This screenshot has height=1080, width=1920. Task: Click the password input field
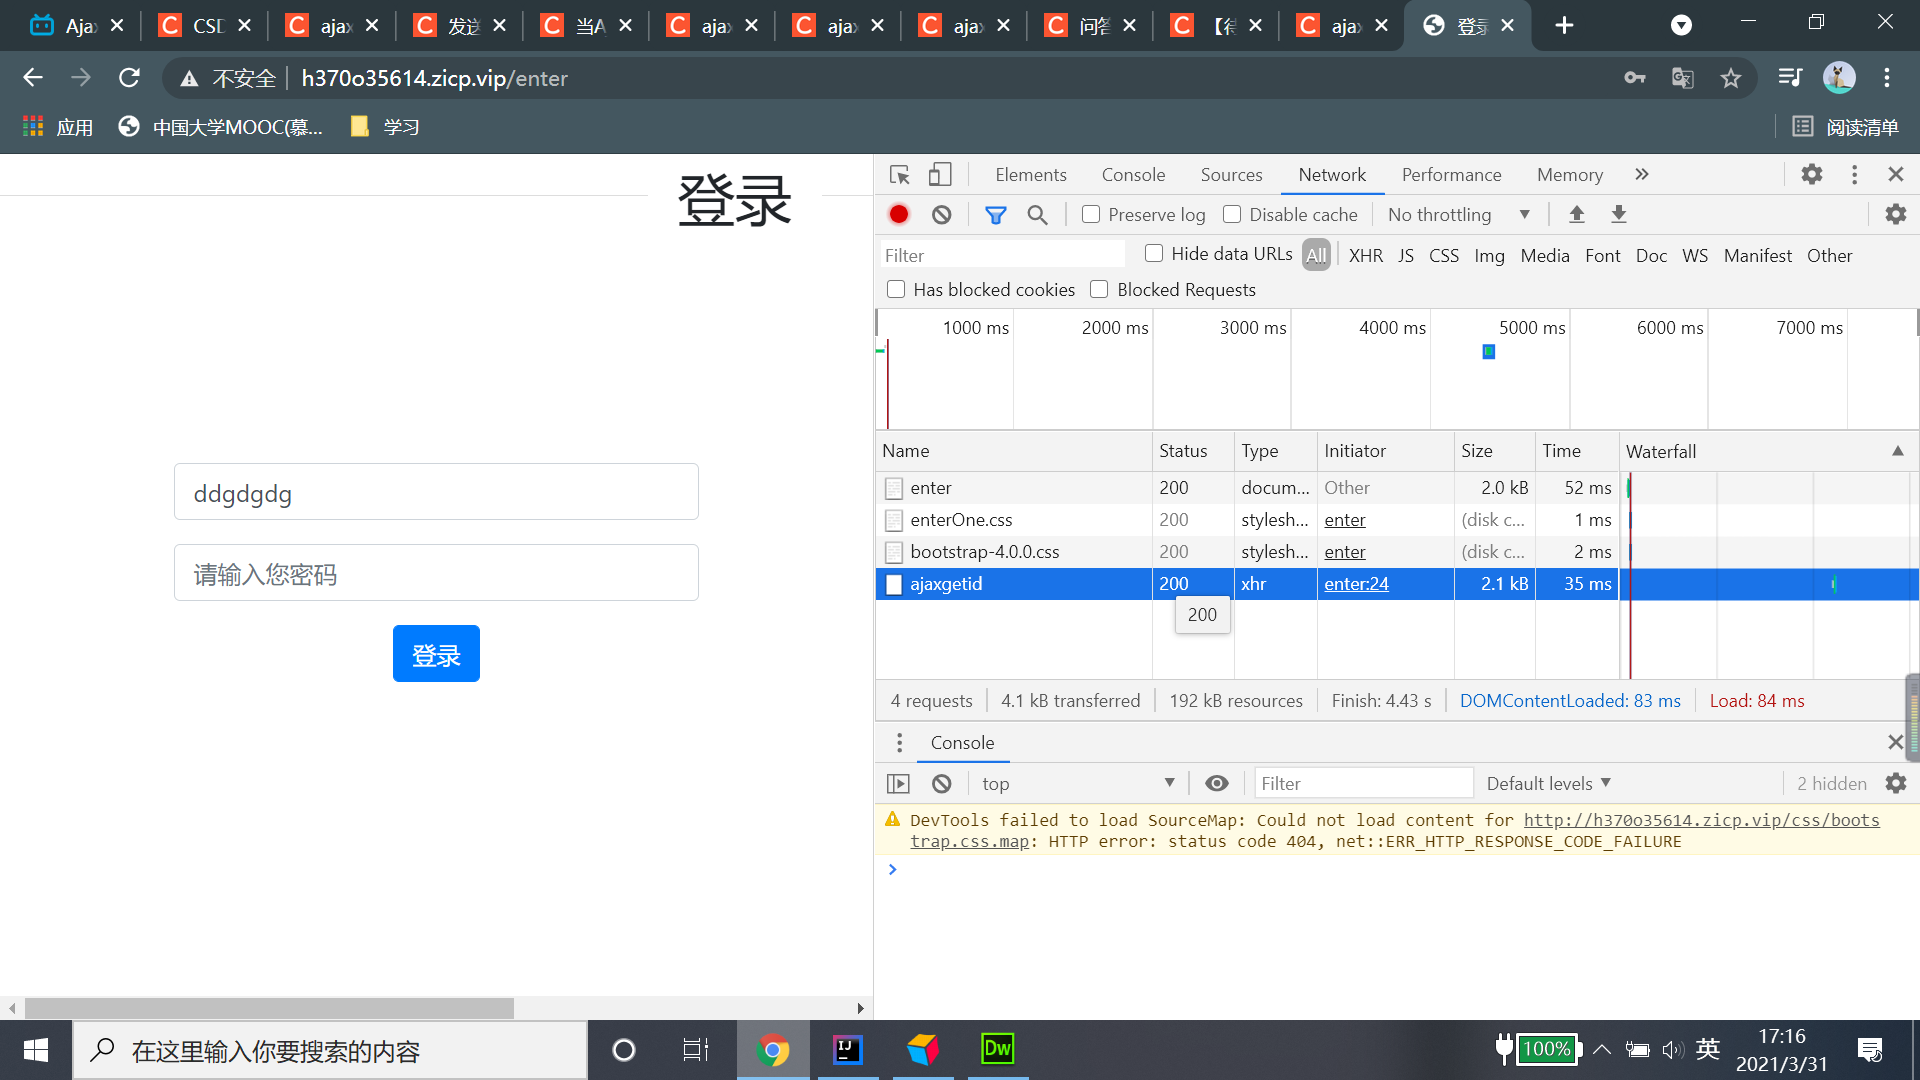point(436,573)
